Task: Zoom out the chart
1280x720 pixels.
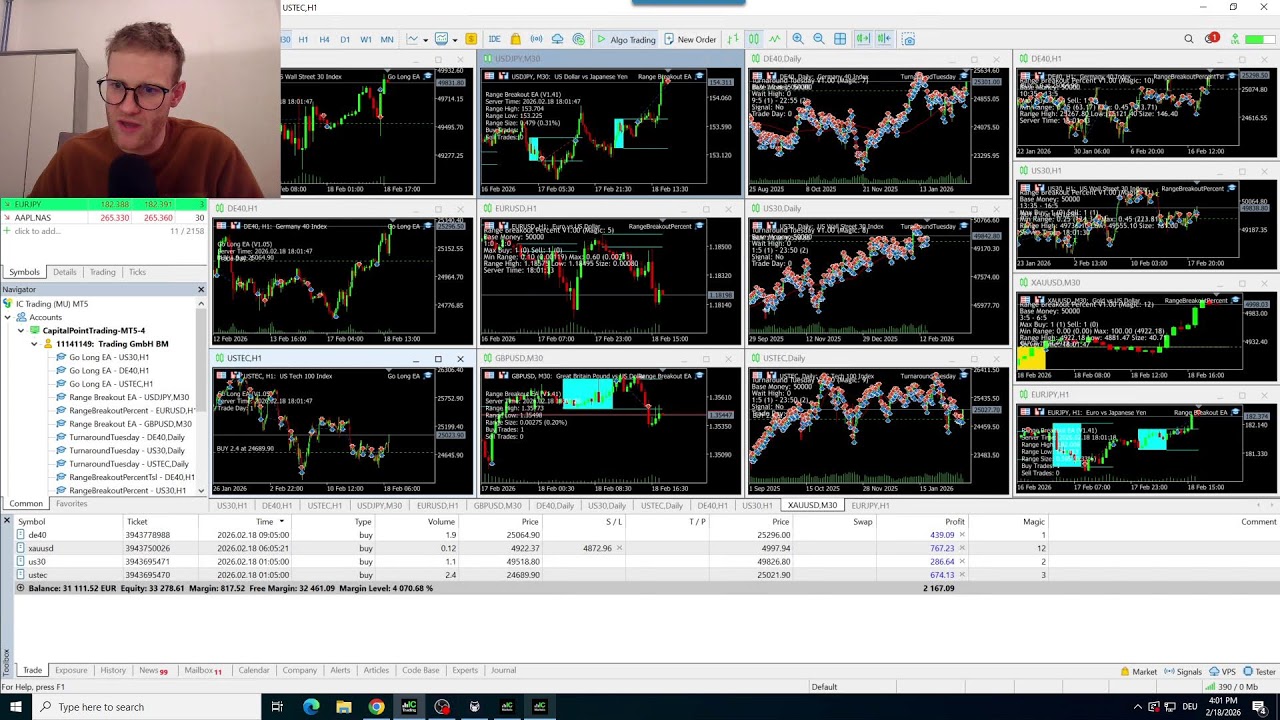Action: [x=819, y=39]
